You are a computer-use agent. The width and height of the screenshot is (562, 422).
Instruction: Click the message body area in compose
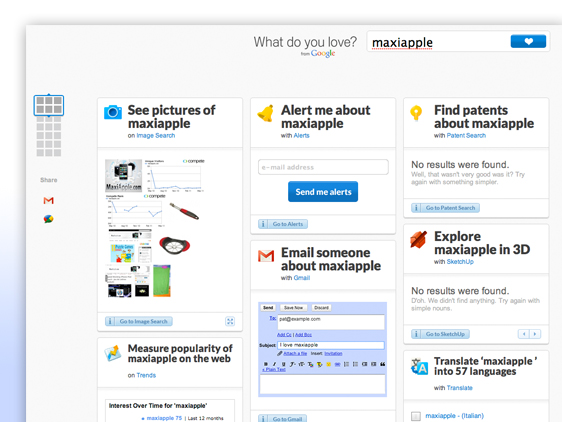322,384
